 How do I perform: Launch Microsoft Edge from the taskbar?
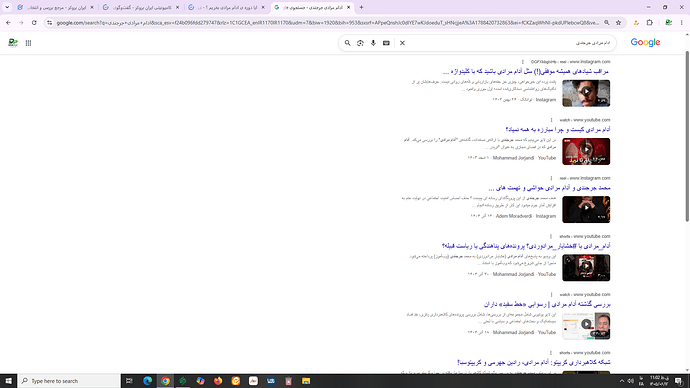(x=147, y=381)
